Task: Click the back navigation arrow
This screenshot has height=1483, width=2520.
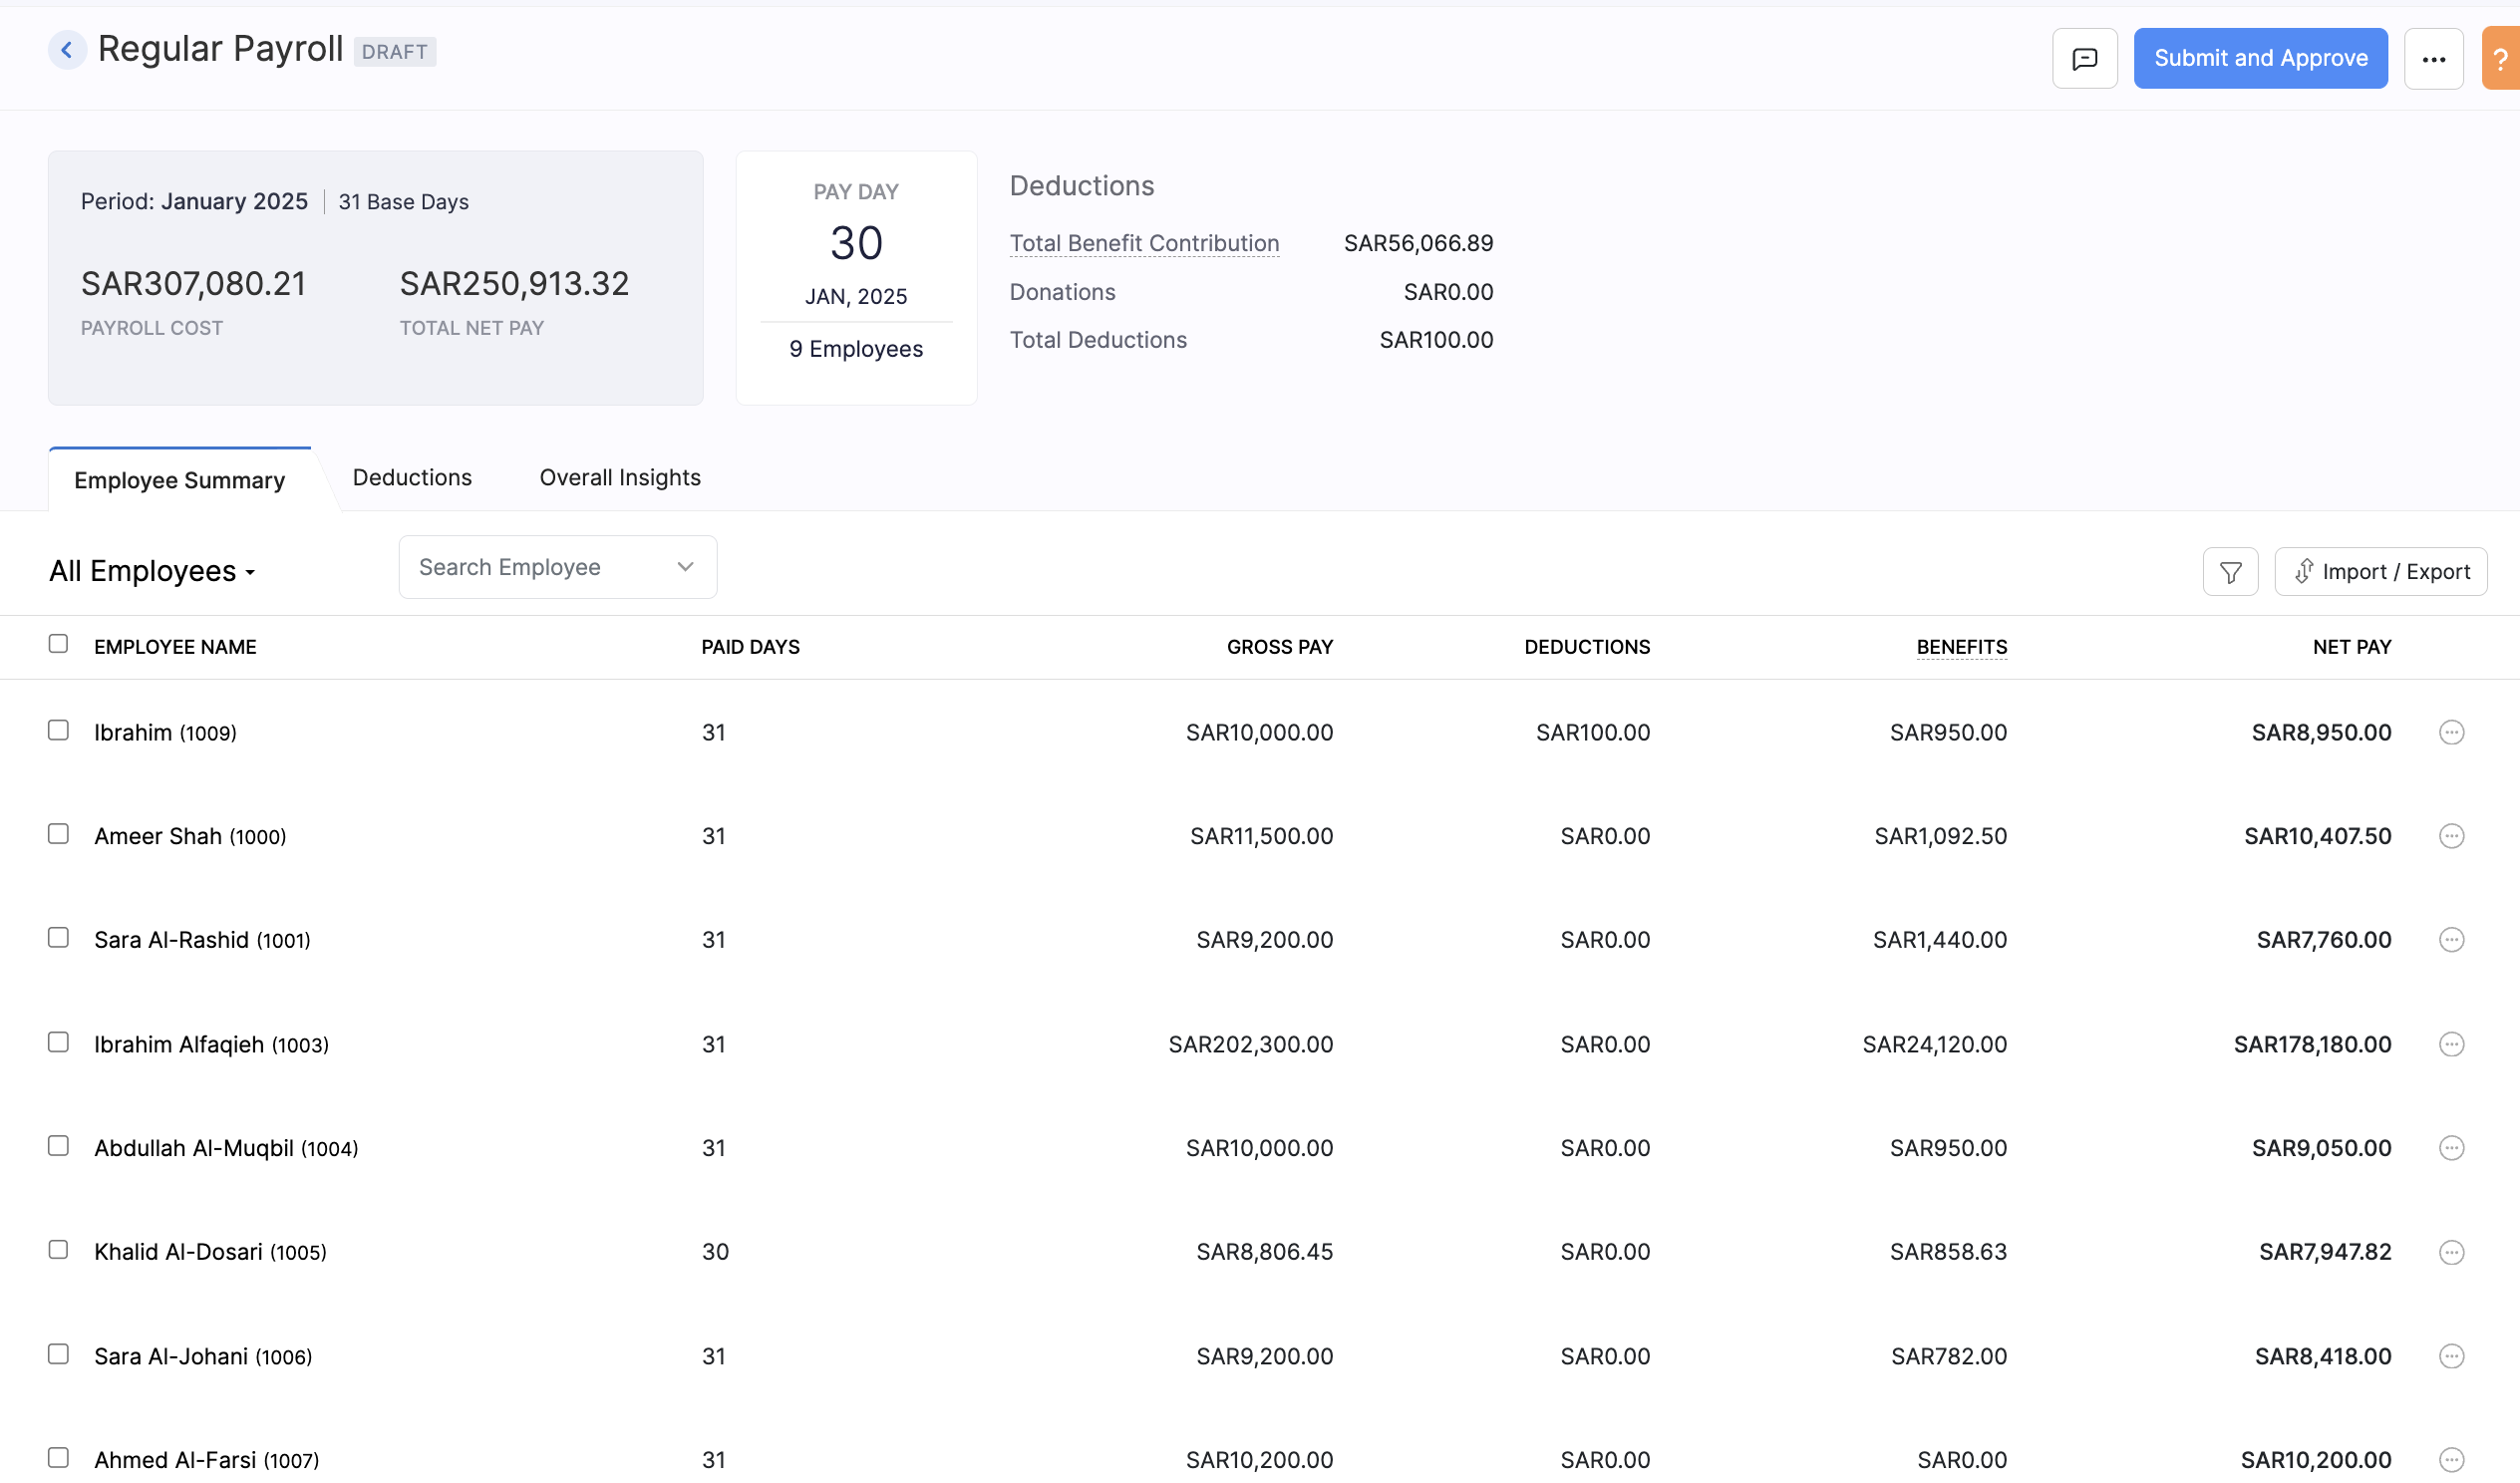Action: click(x=66, y=50)
